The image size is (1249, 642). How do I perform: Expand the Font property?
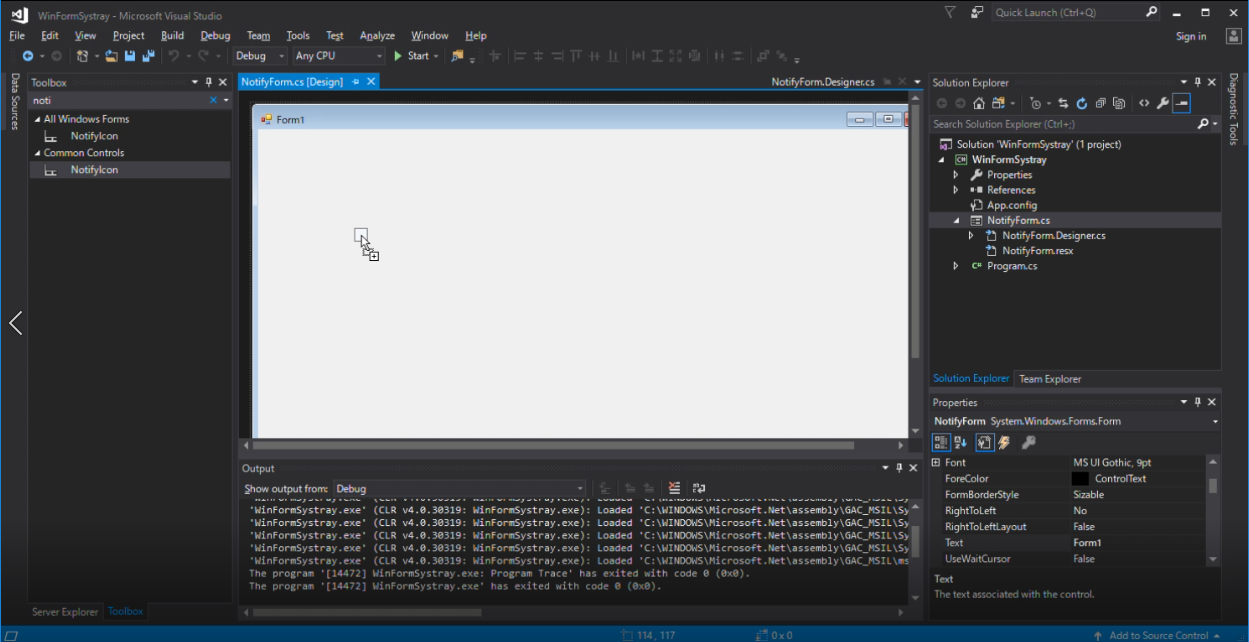(936, 463)
